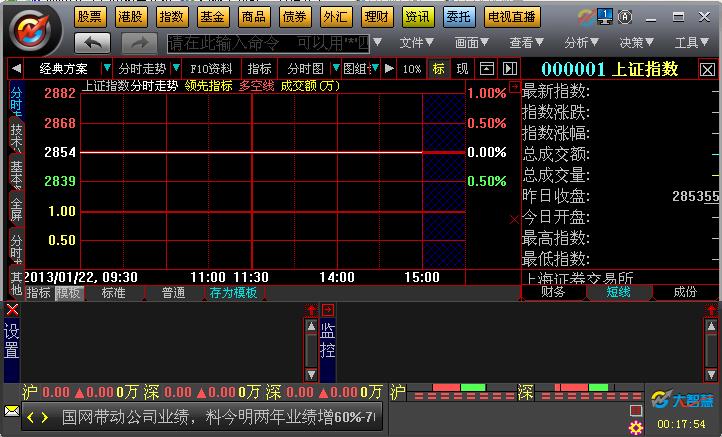Switch to the 标准 template
This screenshot has height=437, width=722.
pos(114,293)
